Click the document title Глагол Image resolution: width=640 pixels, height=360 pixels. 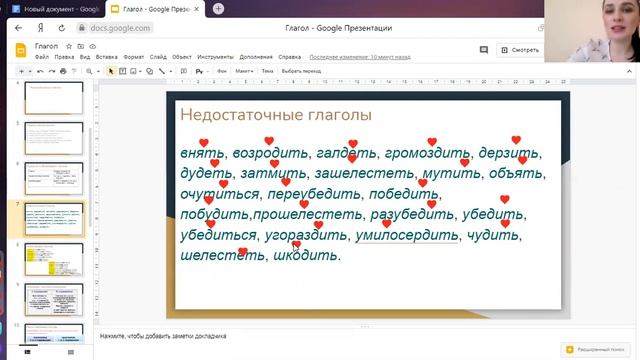click(x=47, y=46)
